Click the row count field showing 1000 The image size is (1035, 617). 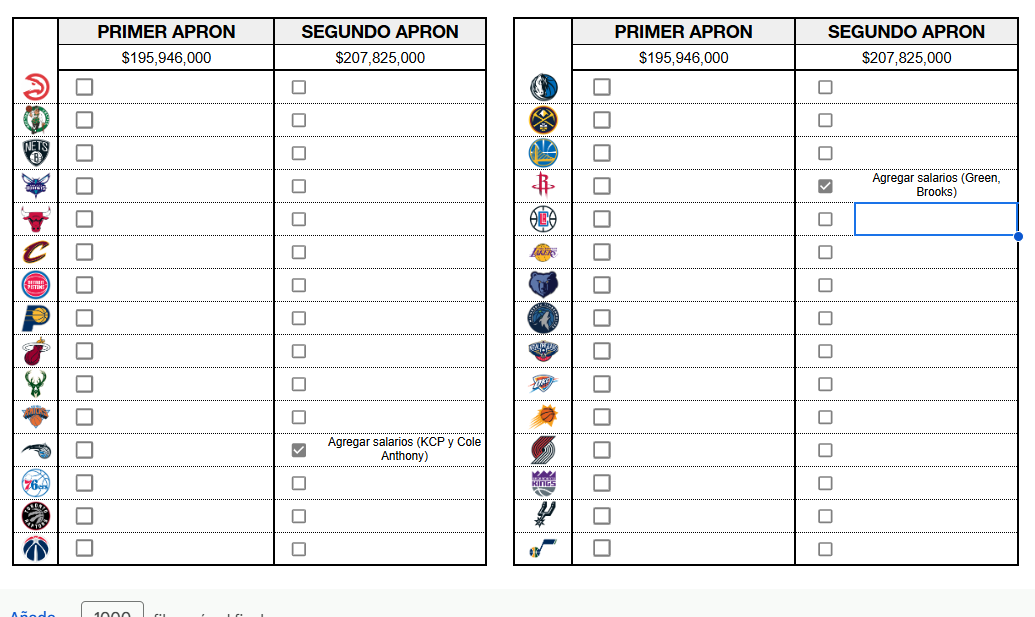[x=112, y=611]
